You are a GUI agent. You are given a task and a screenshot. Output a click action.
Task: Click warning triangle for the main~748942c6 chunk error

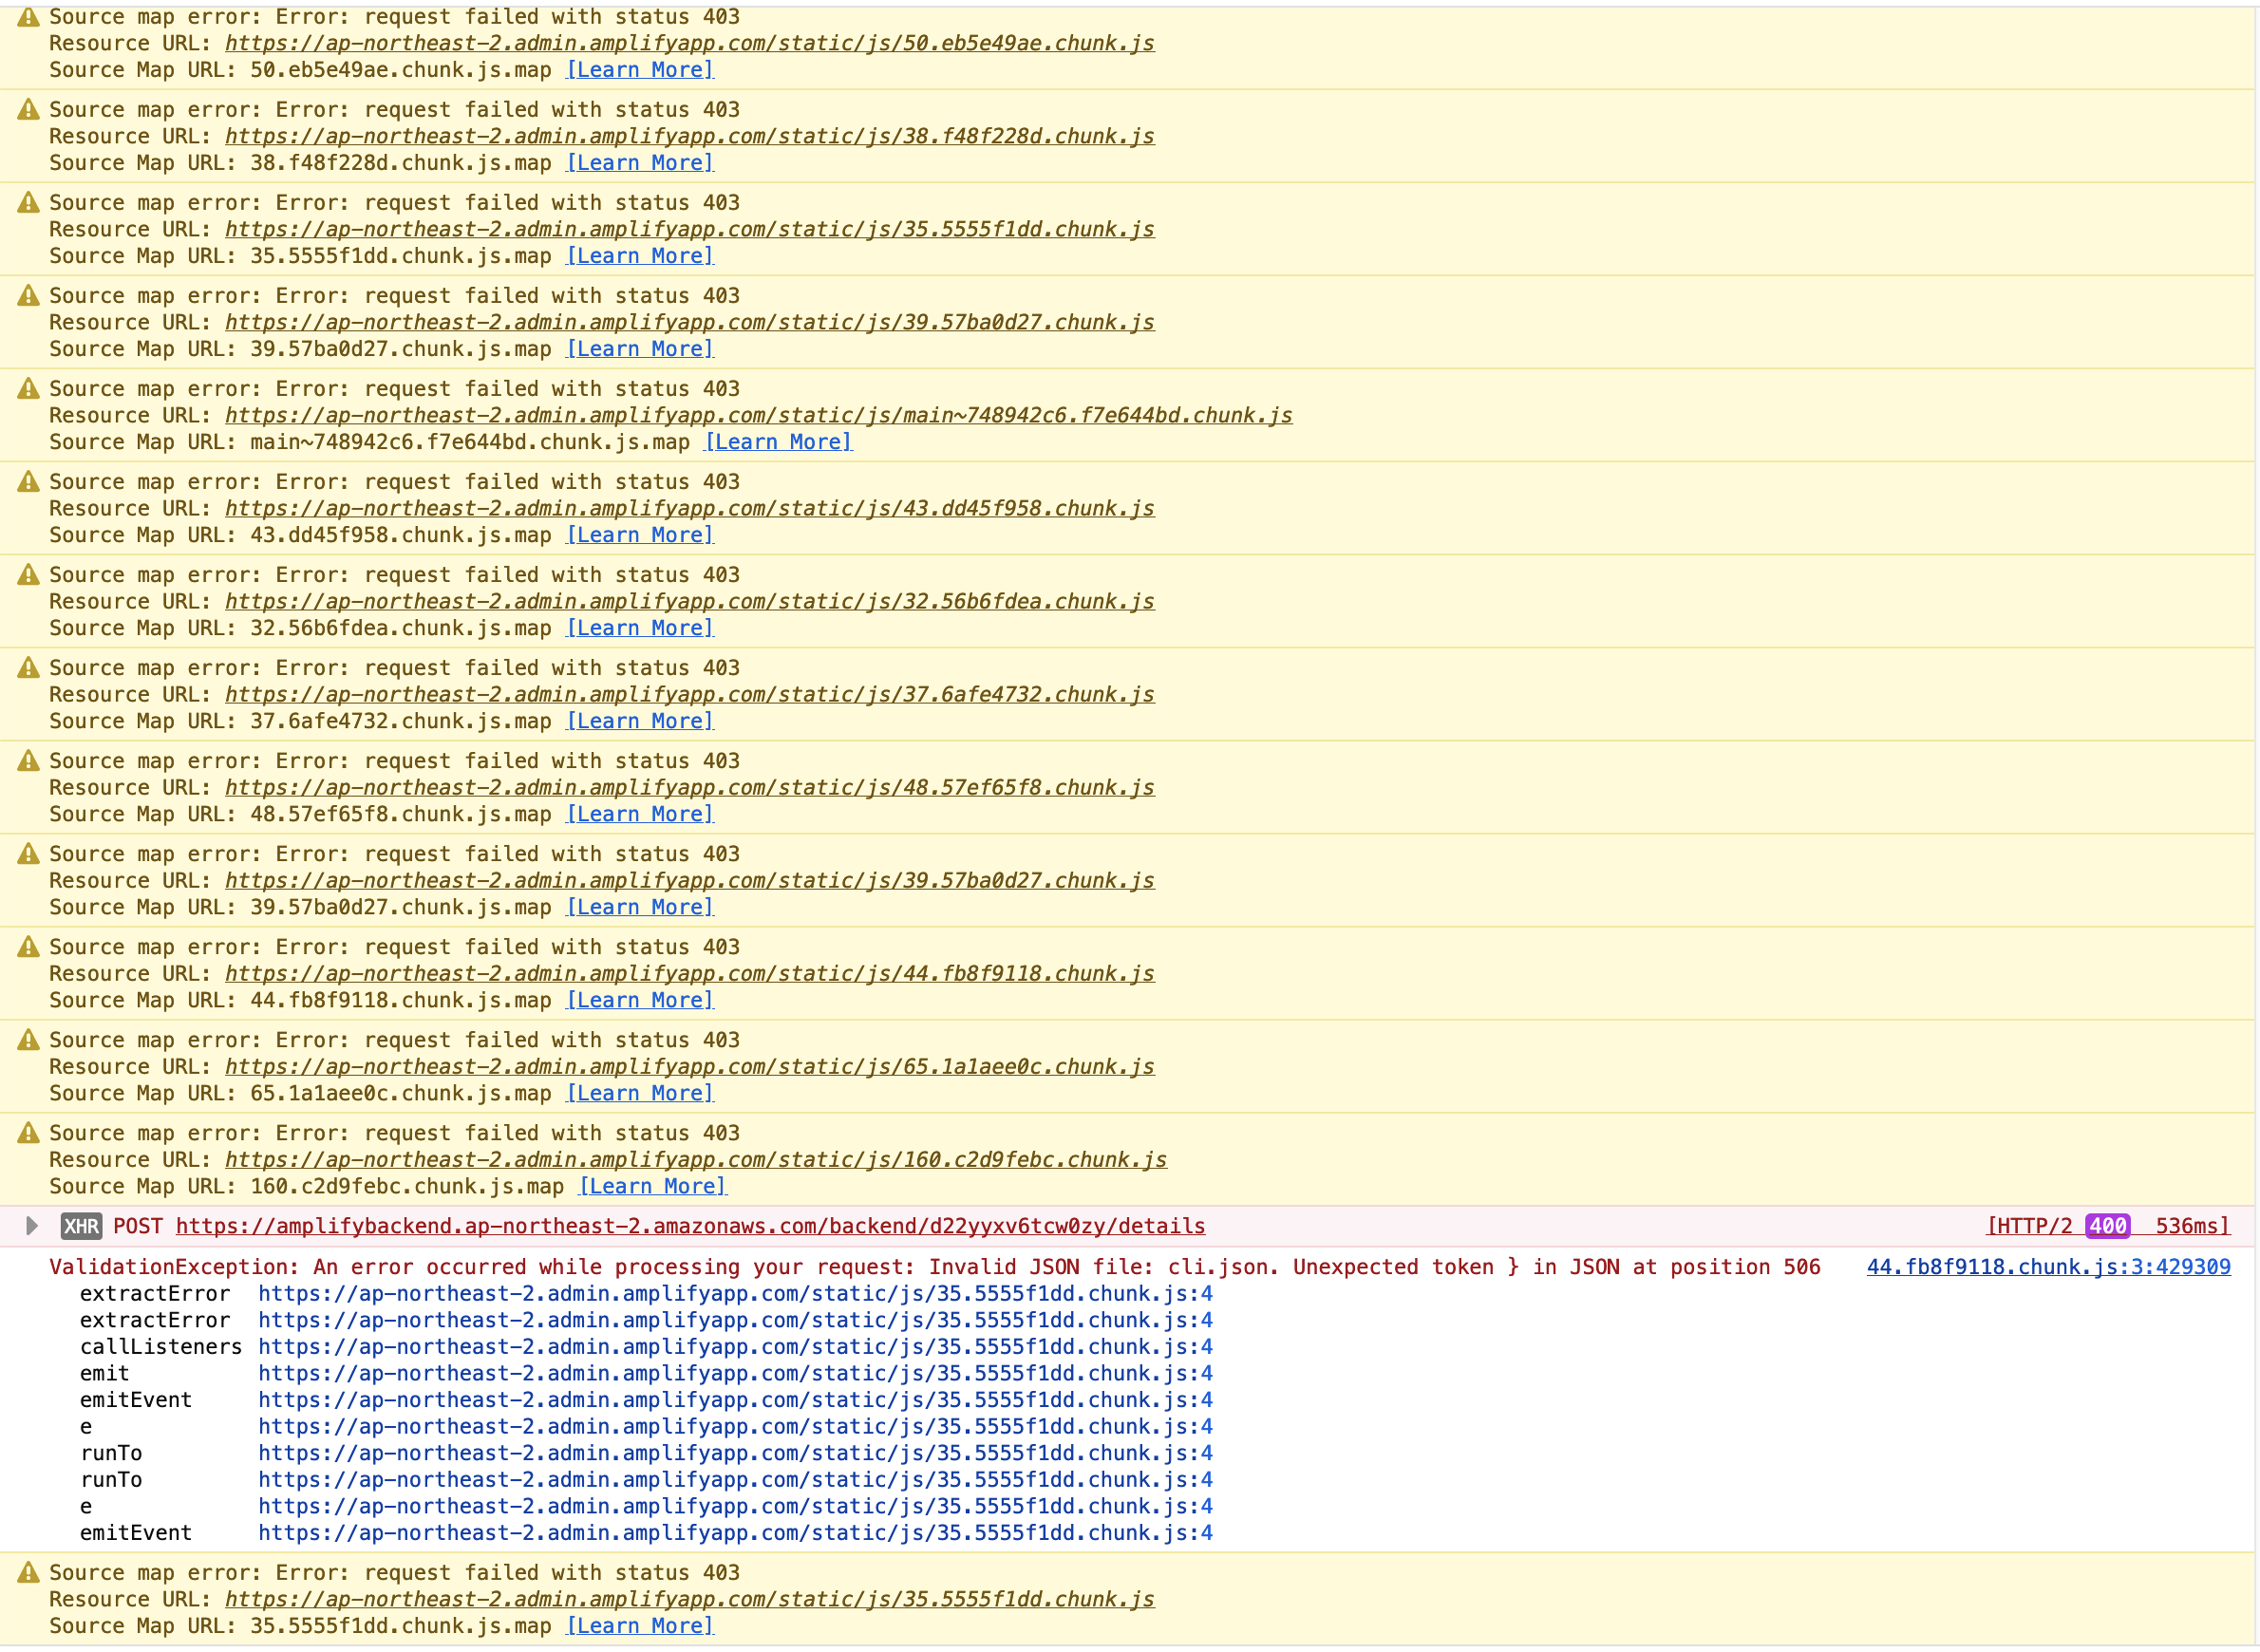[x=28, y=388]
